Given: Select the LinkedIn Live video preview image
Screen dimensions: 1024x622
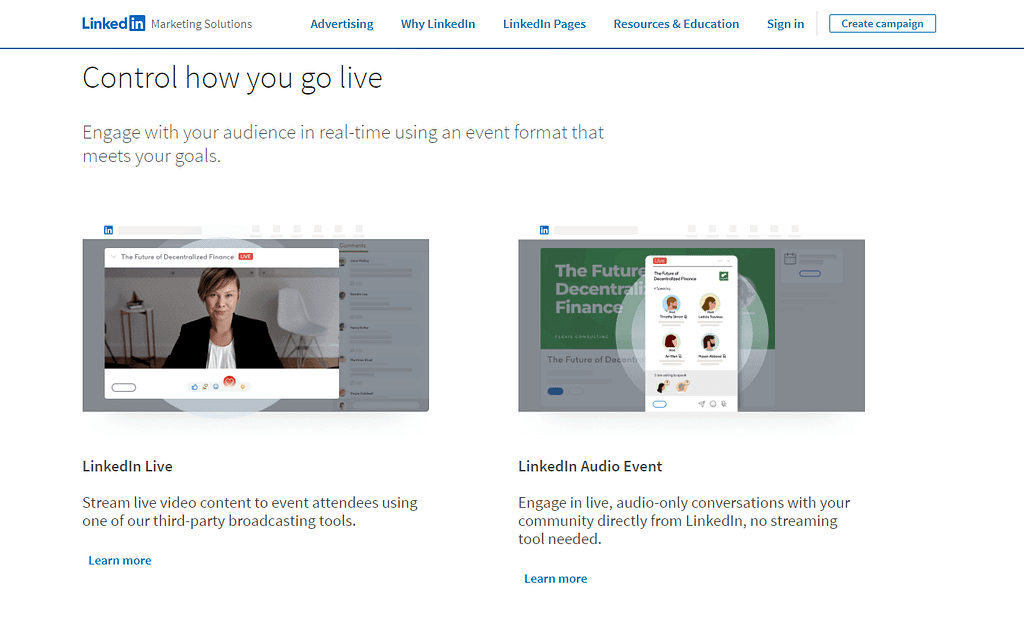Looking at the screenshot, I should click(221, 318).
